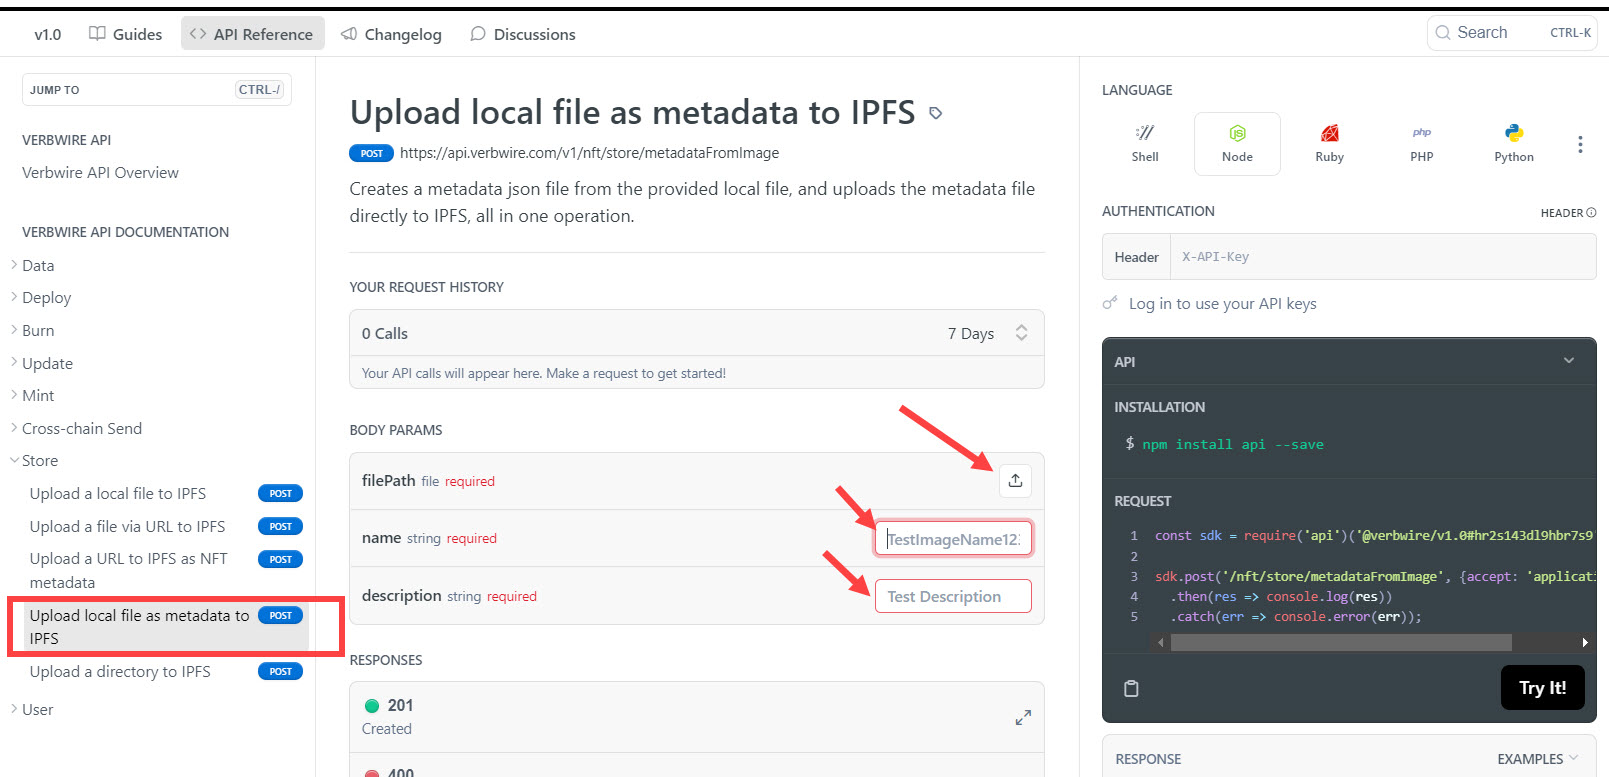Collapse the API code panel chevron
This screenshot has height=777, width=1609.
pyautogui.click(x=1569, y=361)
